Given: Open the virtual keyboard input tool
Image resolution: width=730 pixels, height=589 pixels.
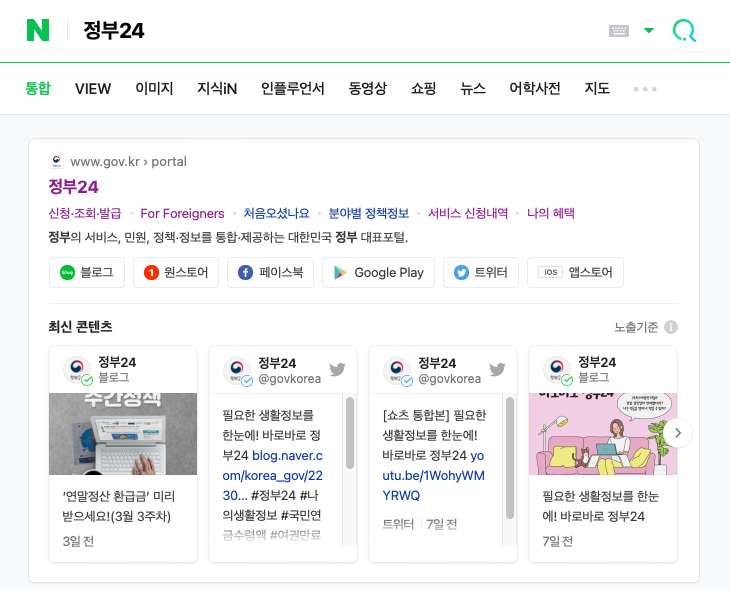Looking at the screenshot, I should point(619,31).
